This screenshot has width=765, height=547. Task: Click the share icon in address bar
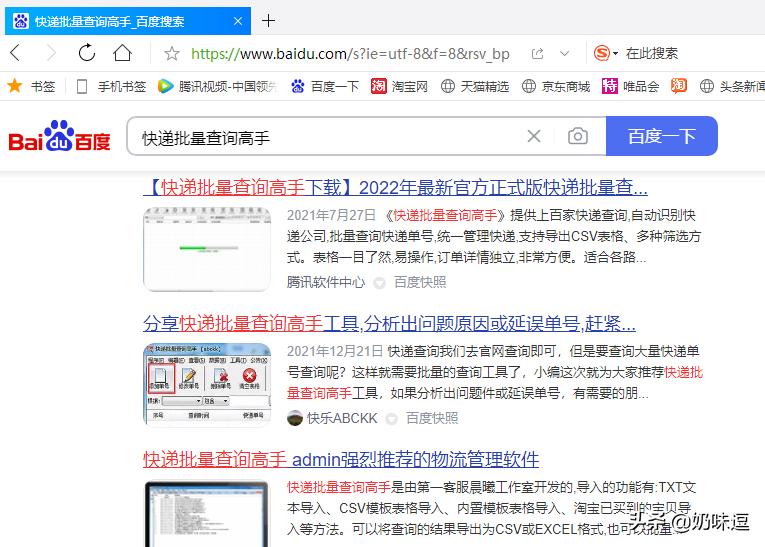[x=537, y=54]
